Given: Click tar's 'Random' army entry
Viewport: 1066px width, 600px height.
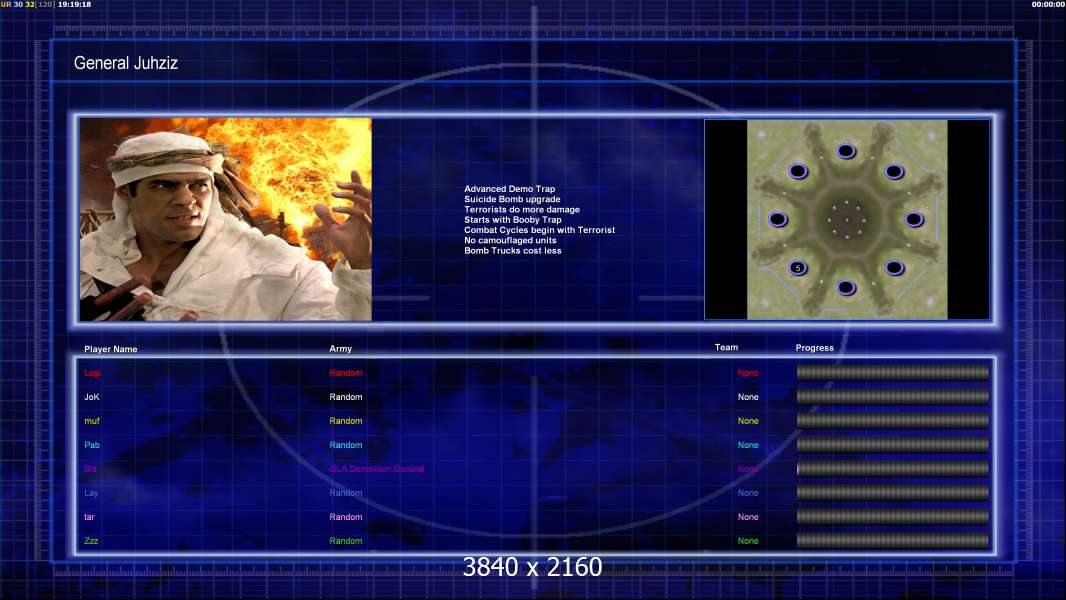Looking at the screenshot, I should coord(345,517).
